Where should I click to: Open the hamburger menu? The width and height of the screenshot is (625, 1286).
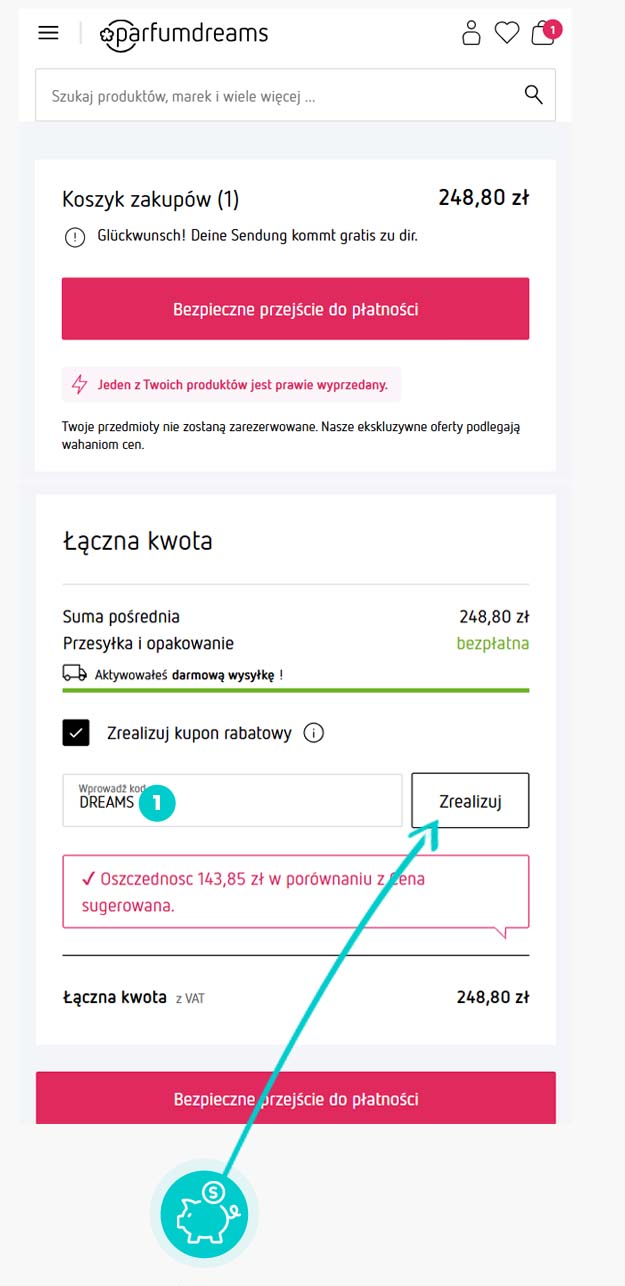pos(48,33)
